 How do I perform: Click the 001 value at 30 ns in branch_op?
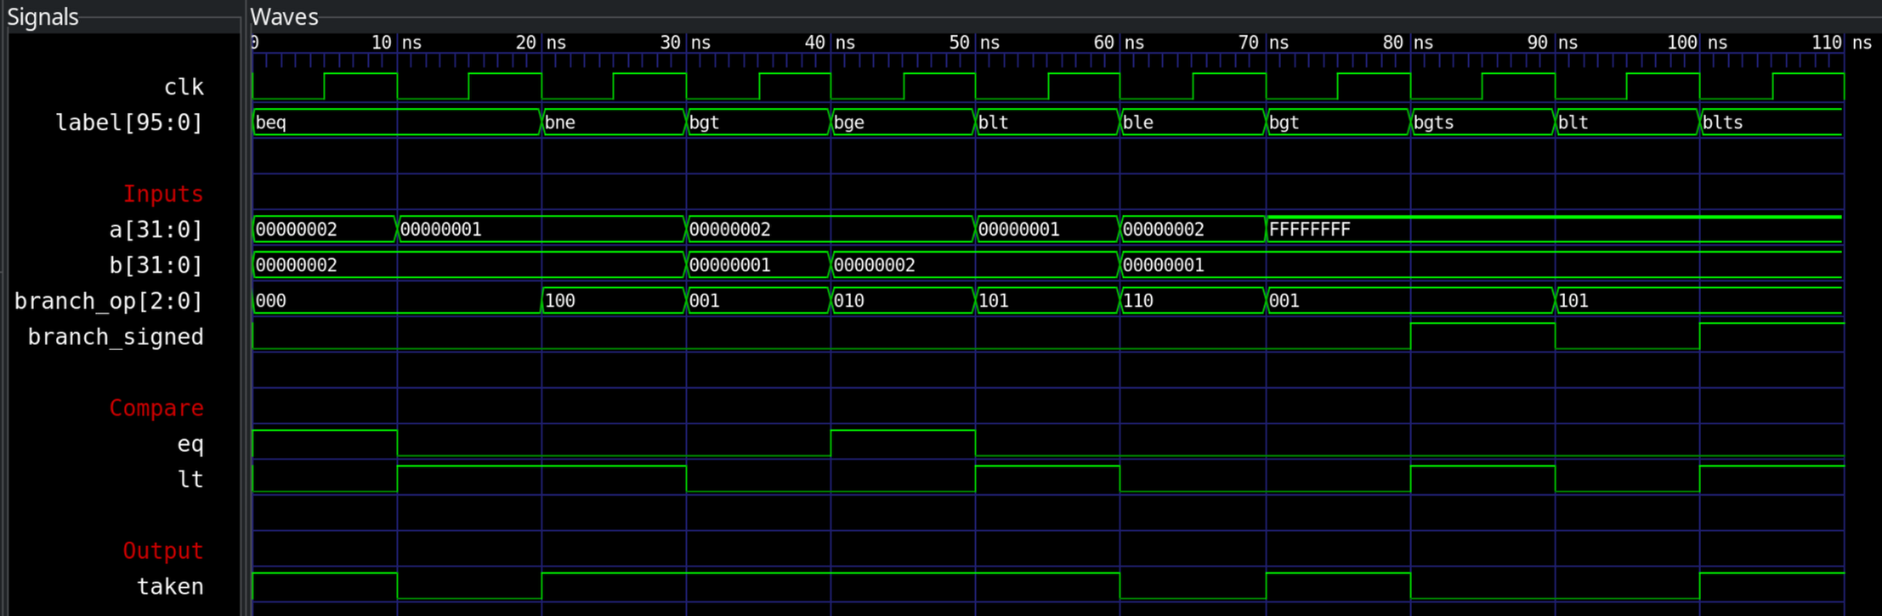(704, 300)
